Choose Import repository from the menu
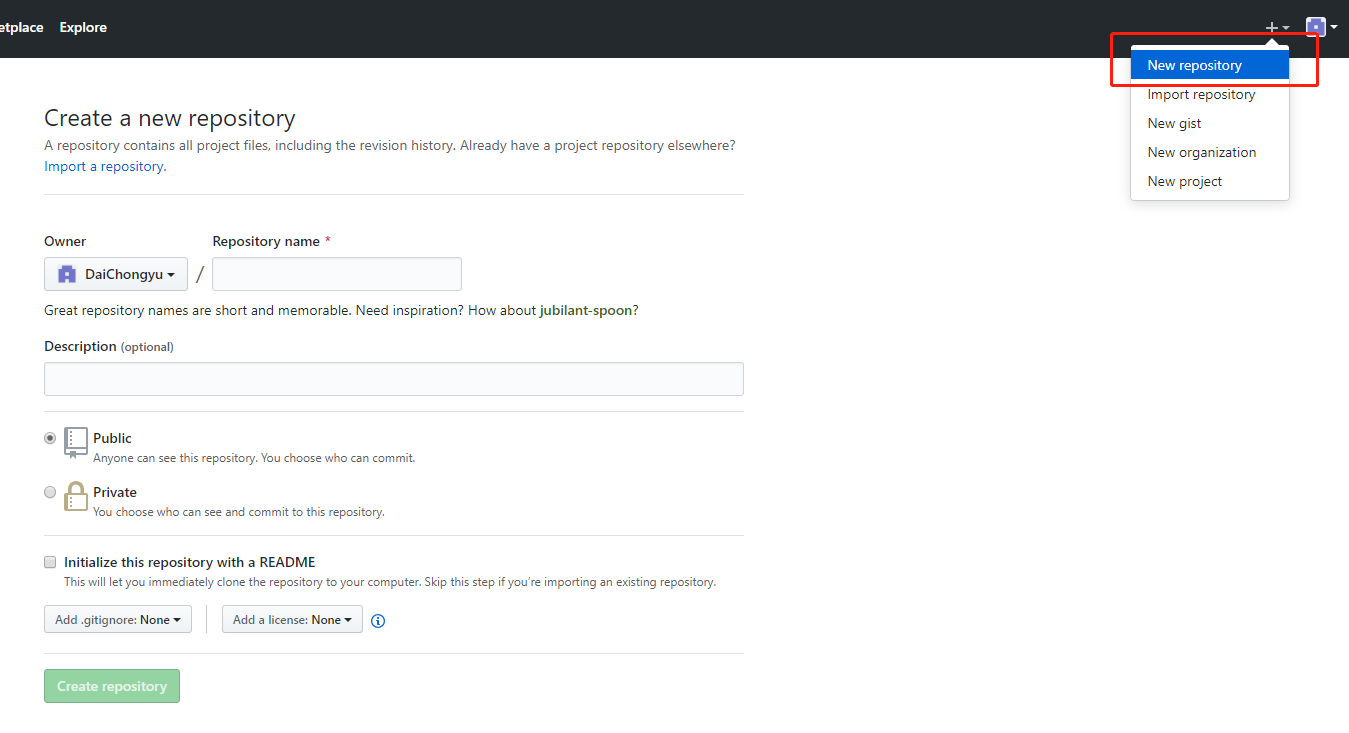The image size is (1349, 733). coord(1210,94)
